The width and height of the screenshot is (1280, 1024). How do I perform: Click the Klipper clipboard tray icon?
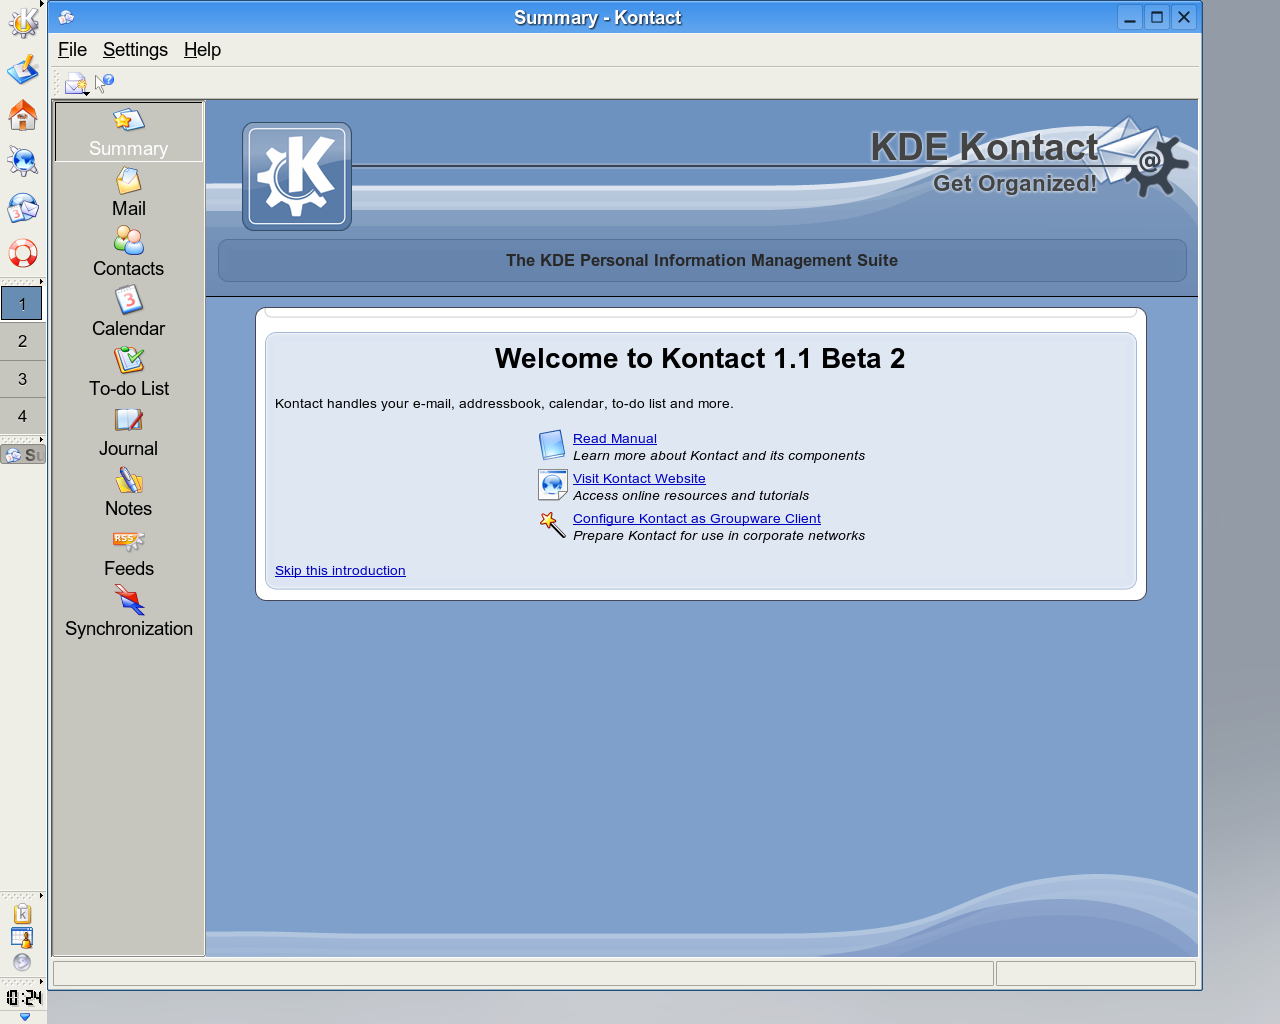(22, 914)
